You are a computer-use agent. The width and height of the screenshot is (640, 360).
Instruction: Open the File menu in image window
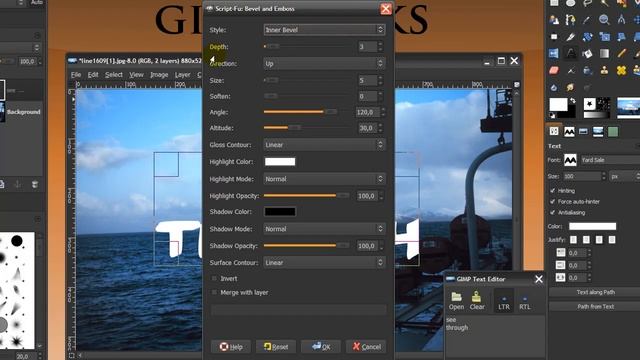[76, 75]
